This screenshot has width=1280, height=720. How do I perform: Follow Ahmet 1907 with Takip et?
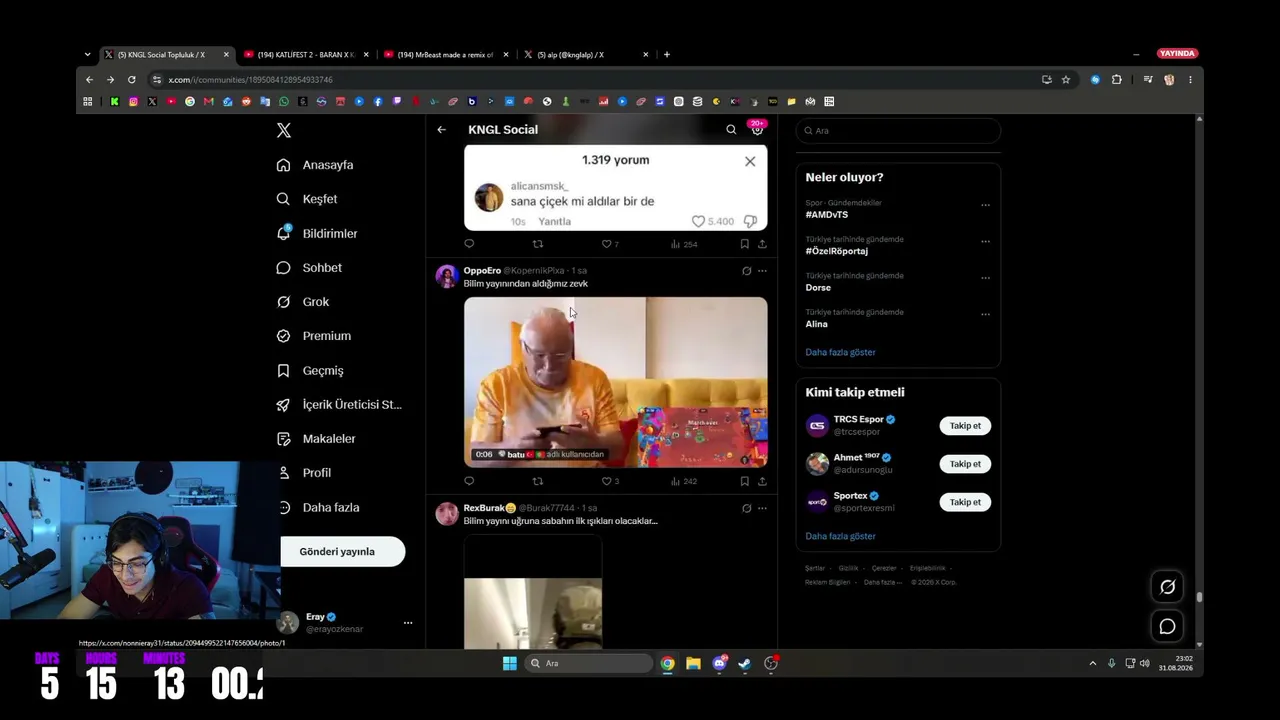(x=965, y=464)
